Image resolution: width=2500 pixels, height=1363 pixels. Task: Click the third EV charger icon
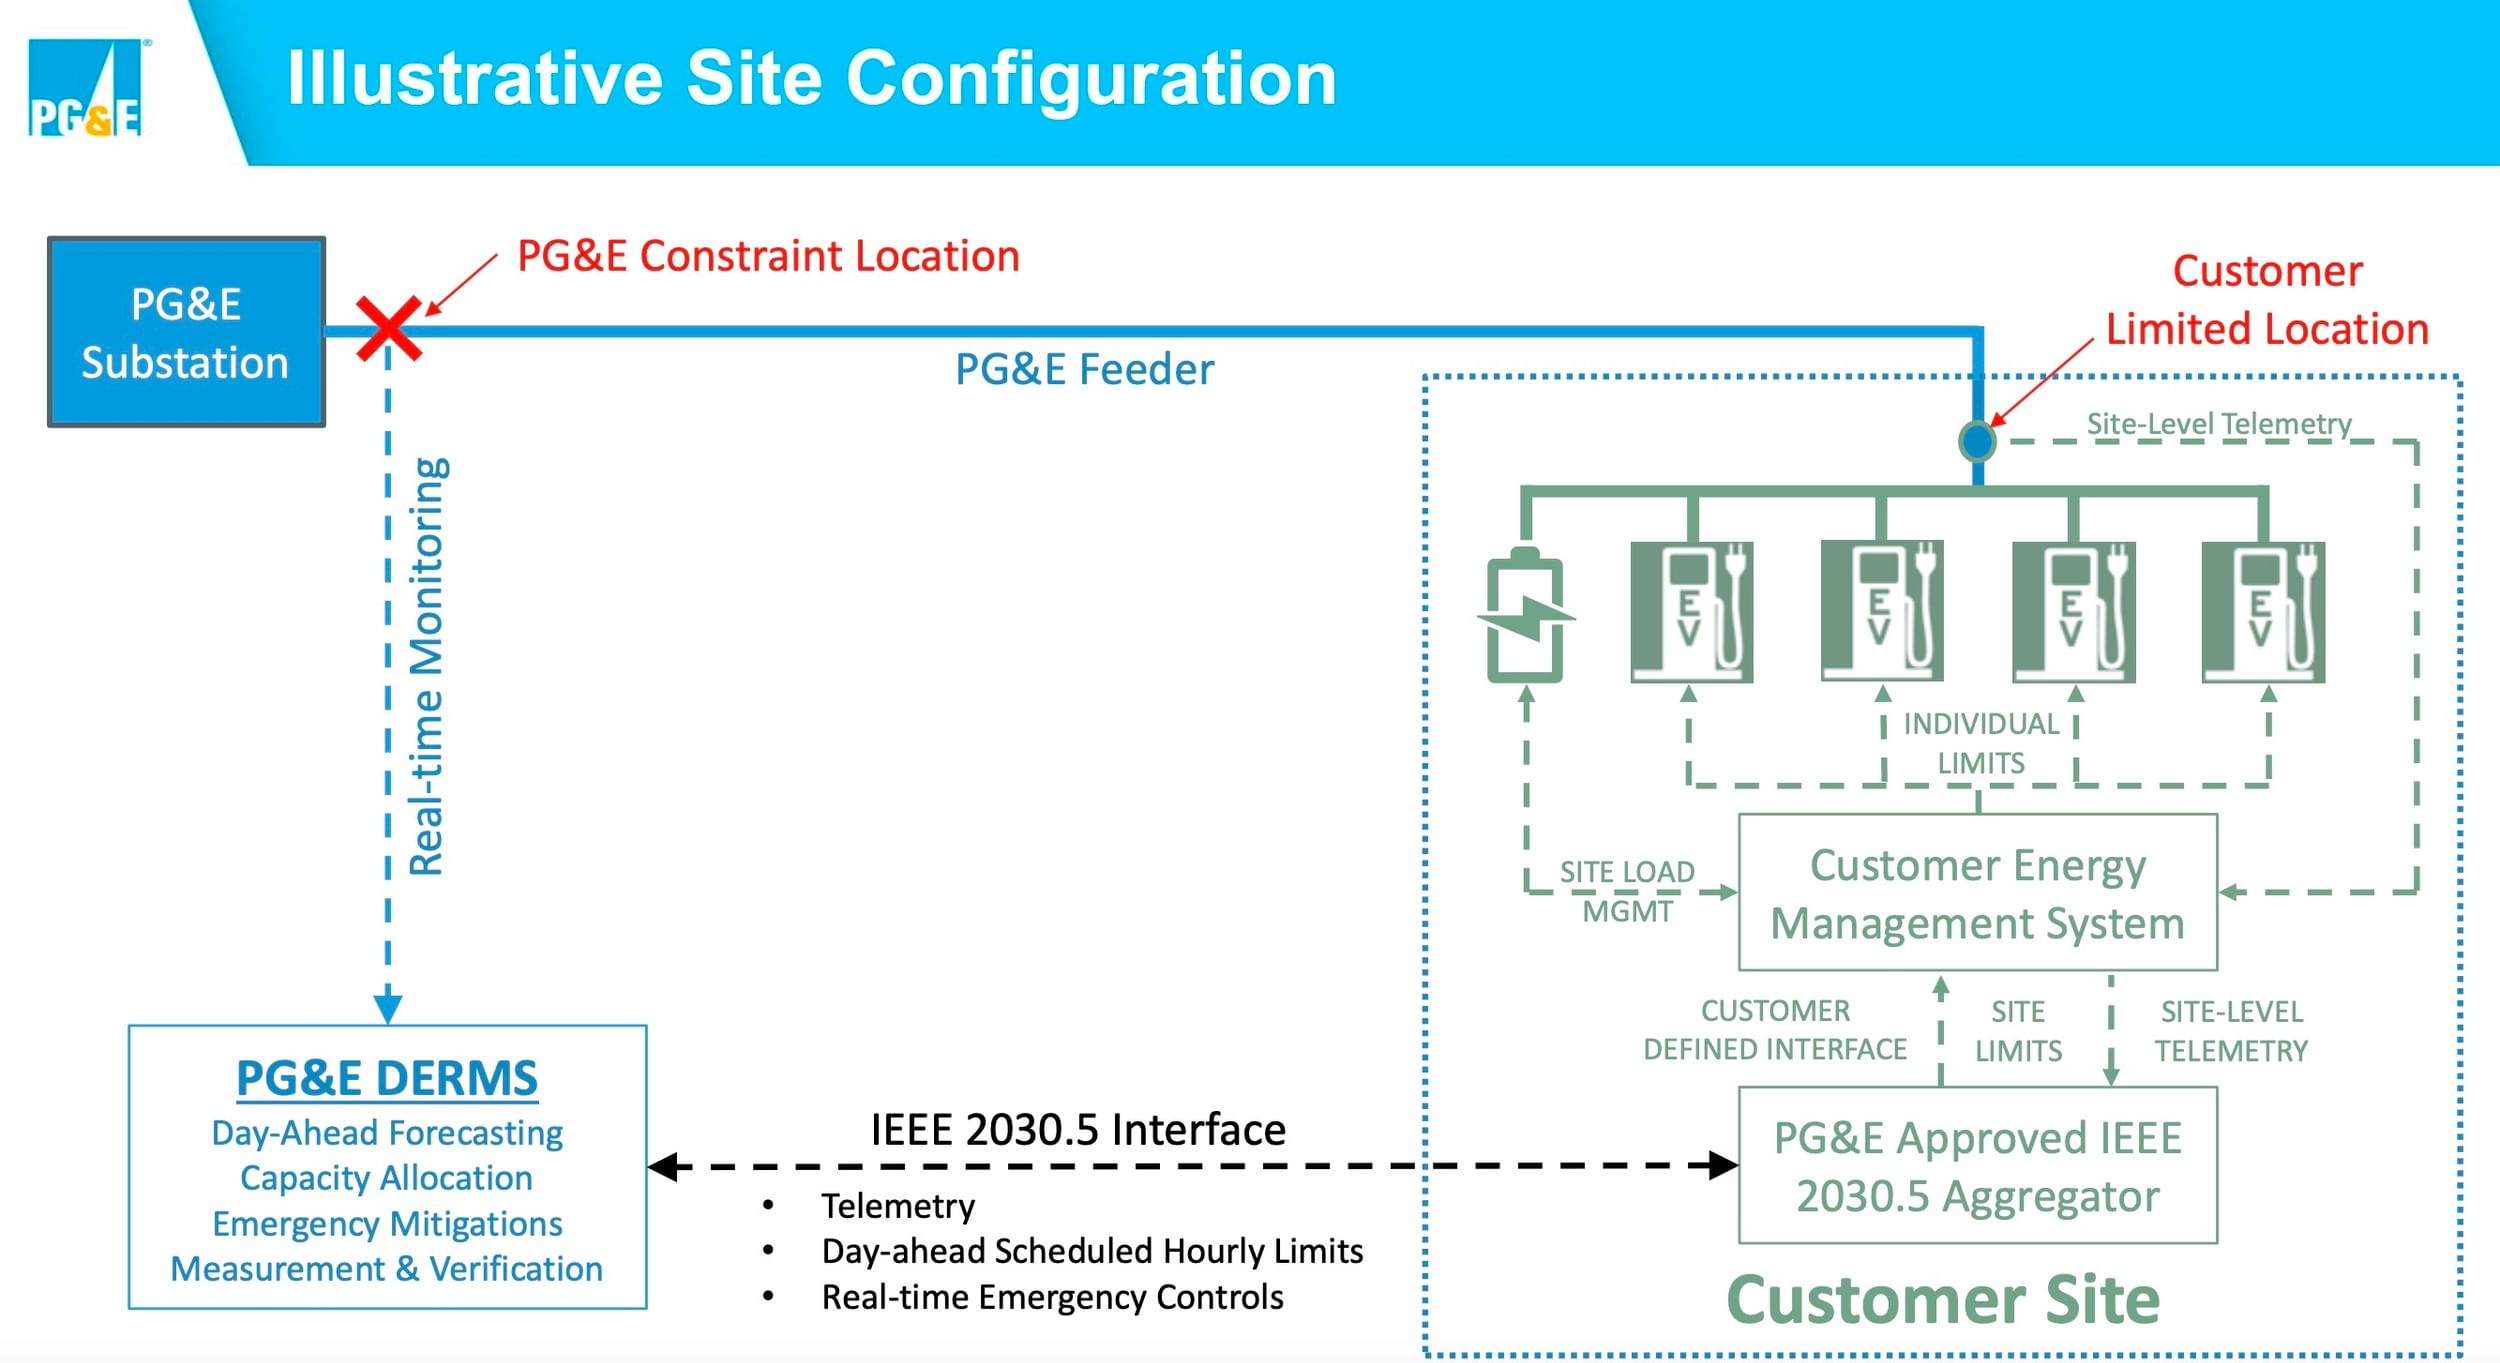(x=2073, y=612)
